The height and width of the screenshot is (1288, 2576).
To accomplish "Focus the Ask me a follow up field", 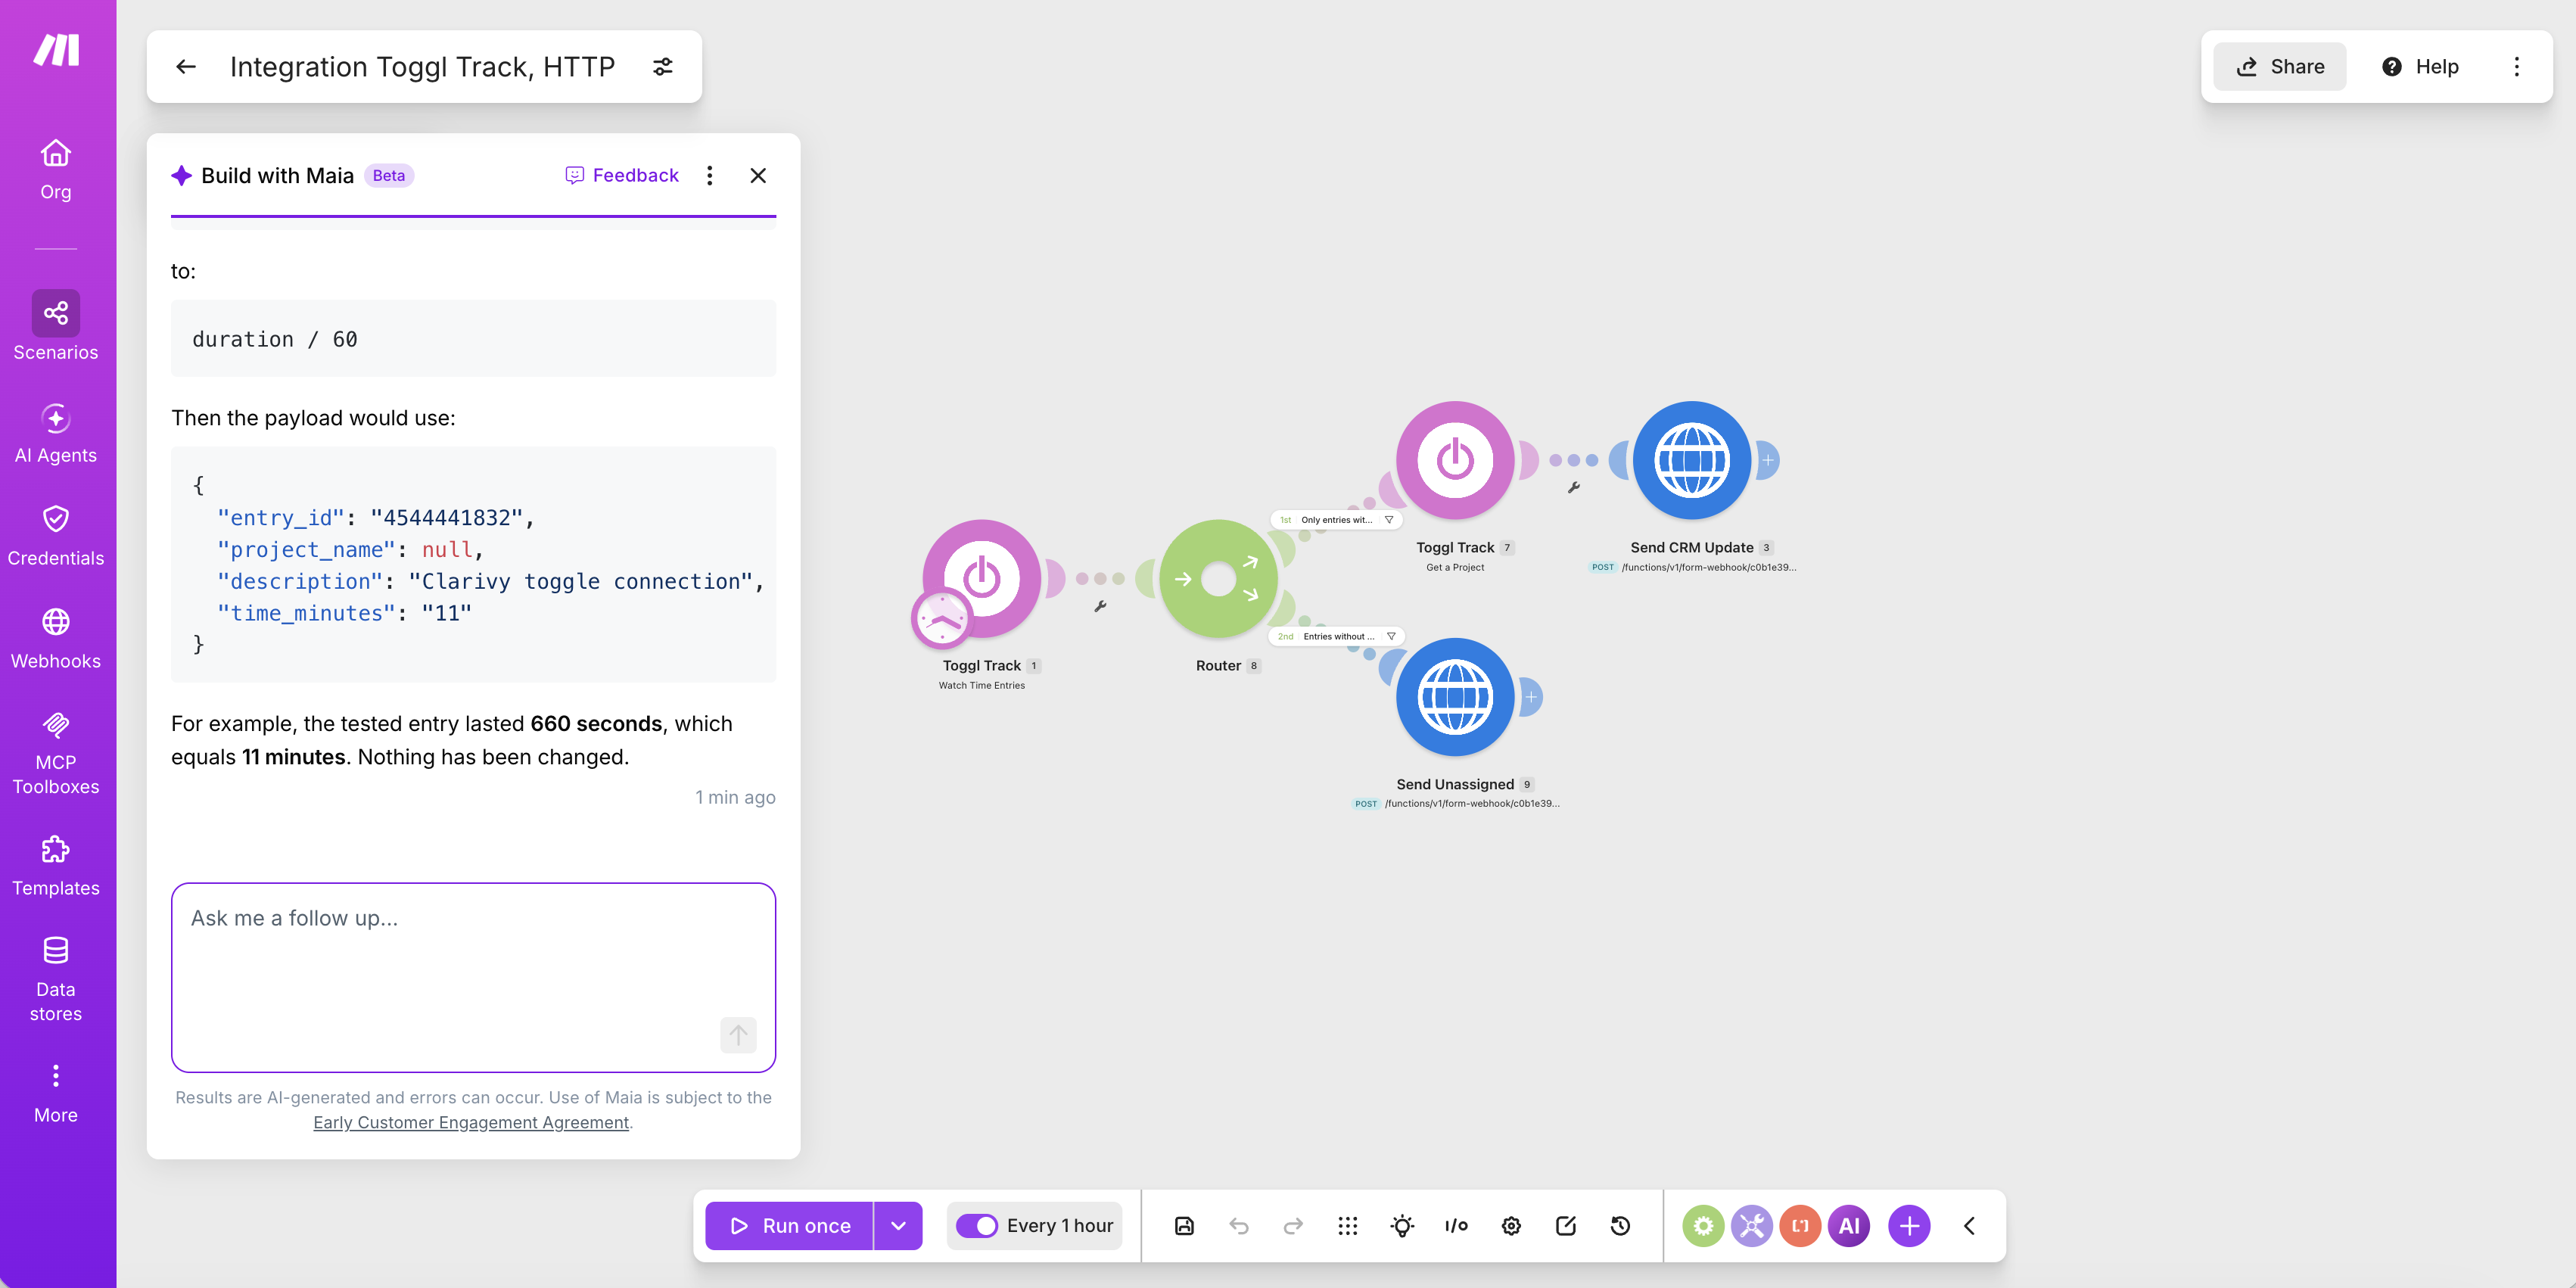I will tap(473, 976).
